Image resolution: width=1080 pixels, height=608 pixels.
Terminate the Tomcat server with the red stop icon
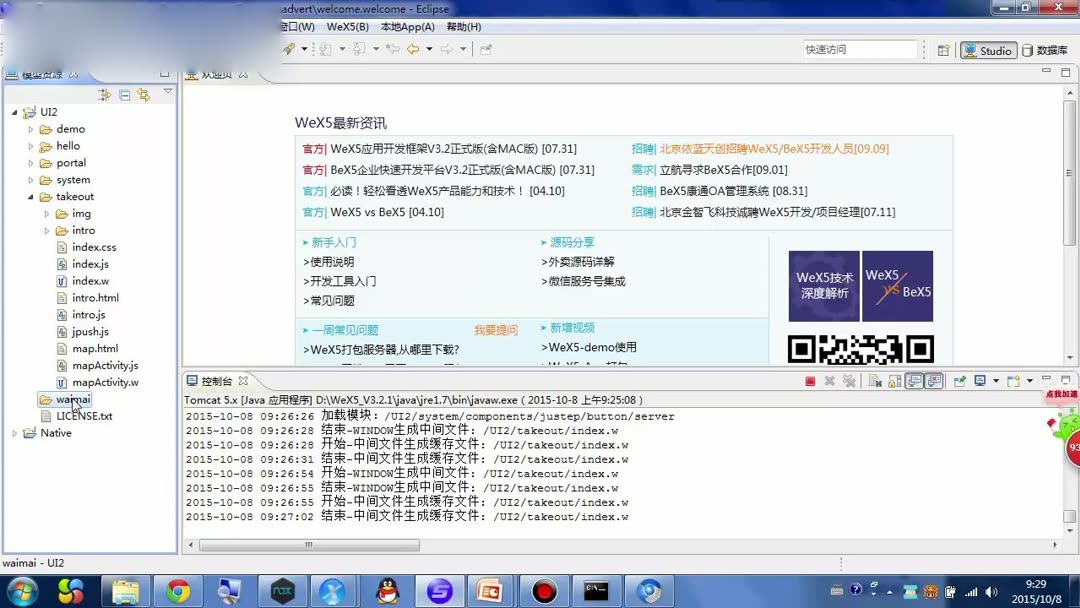click(811, 381)
